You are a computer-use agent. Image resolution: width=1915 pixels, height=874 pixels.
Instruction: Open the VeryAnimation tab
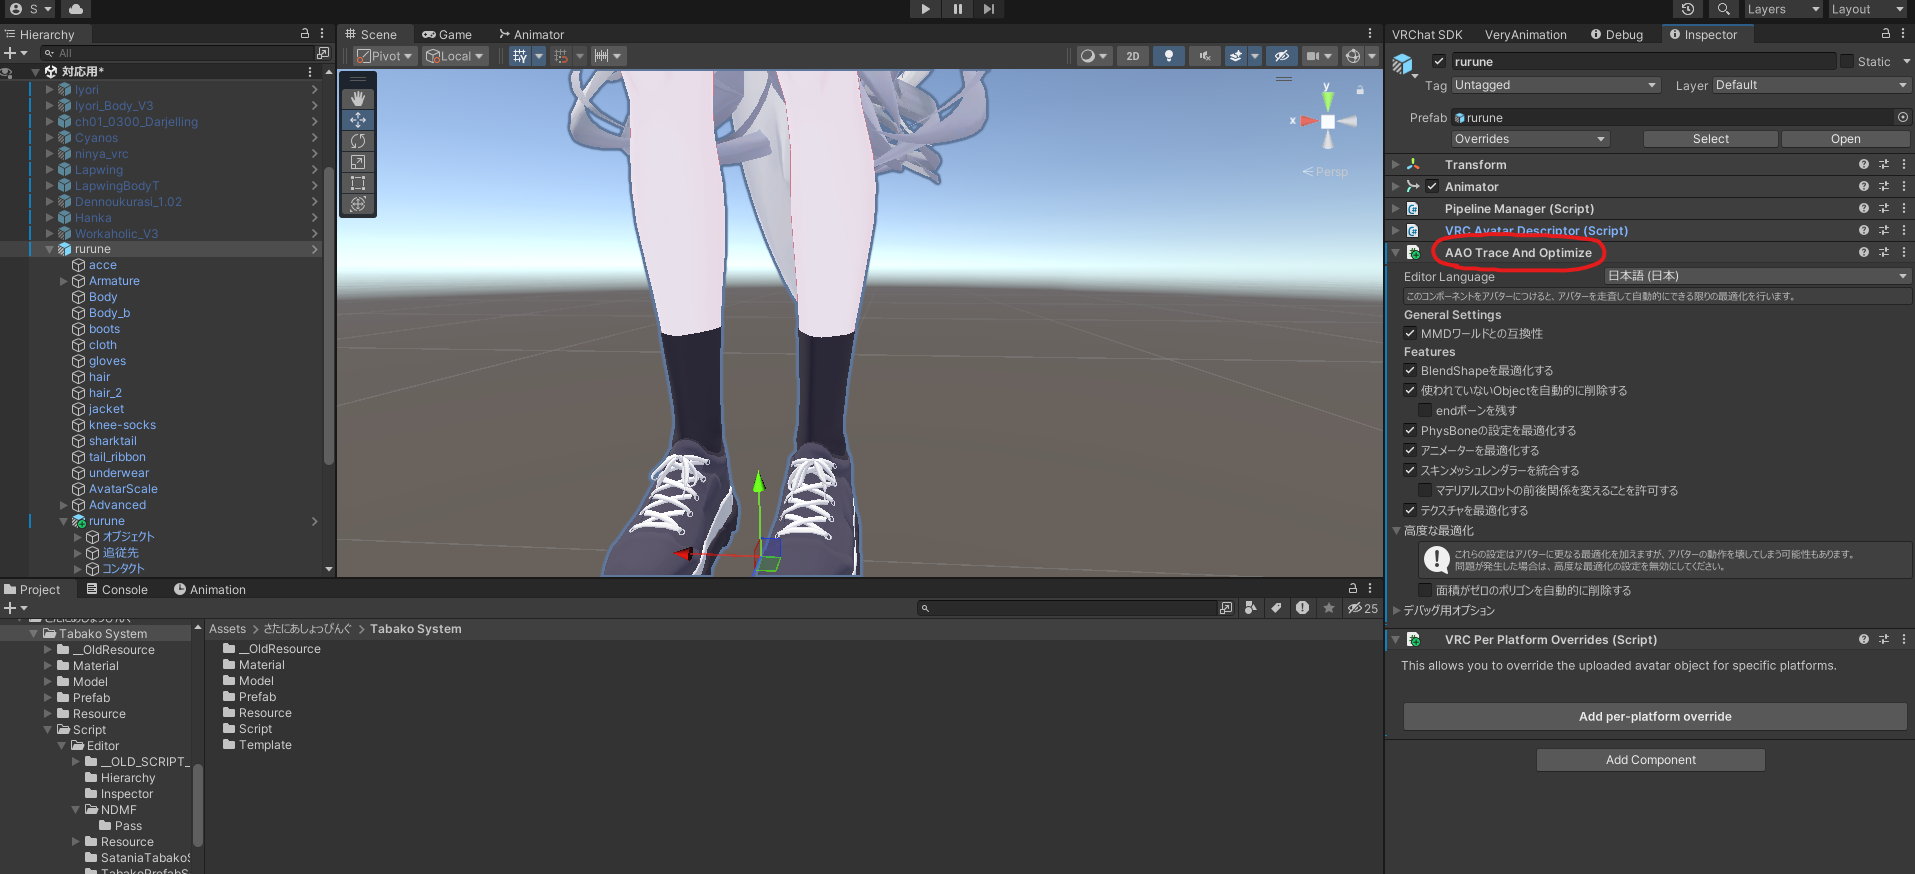(1526, 34)
